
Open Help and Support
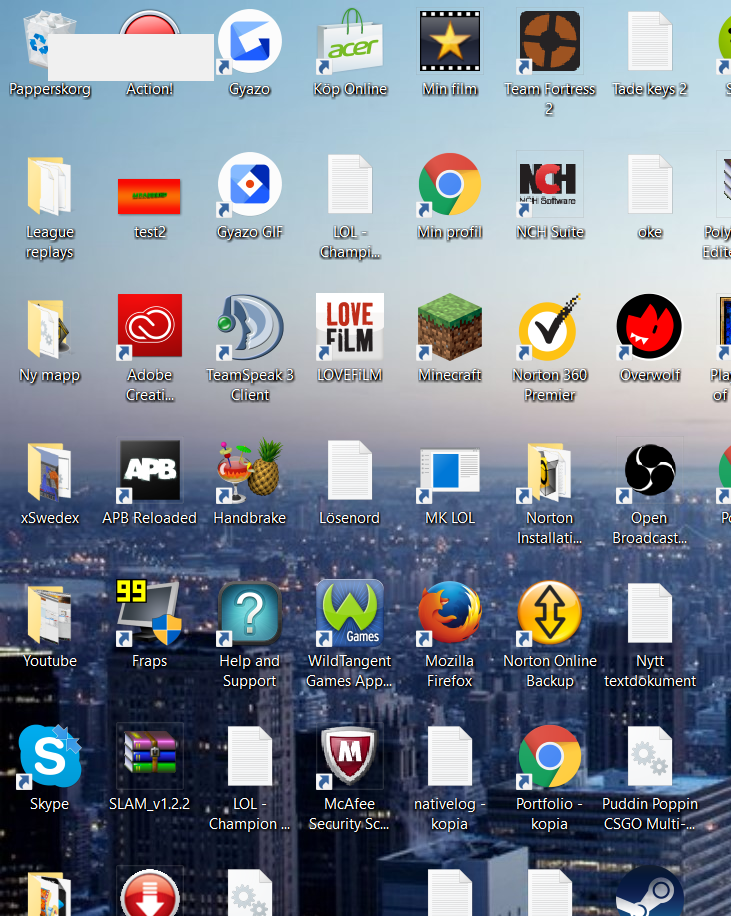[x=250, y=613]
